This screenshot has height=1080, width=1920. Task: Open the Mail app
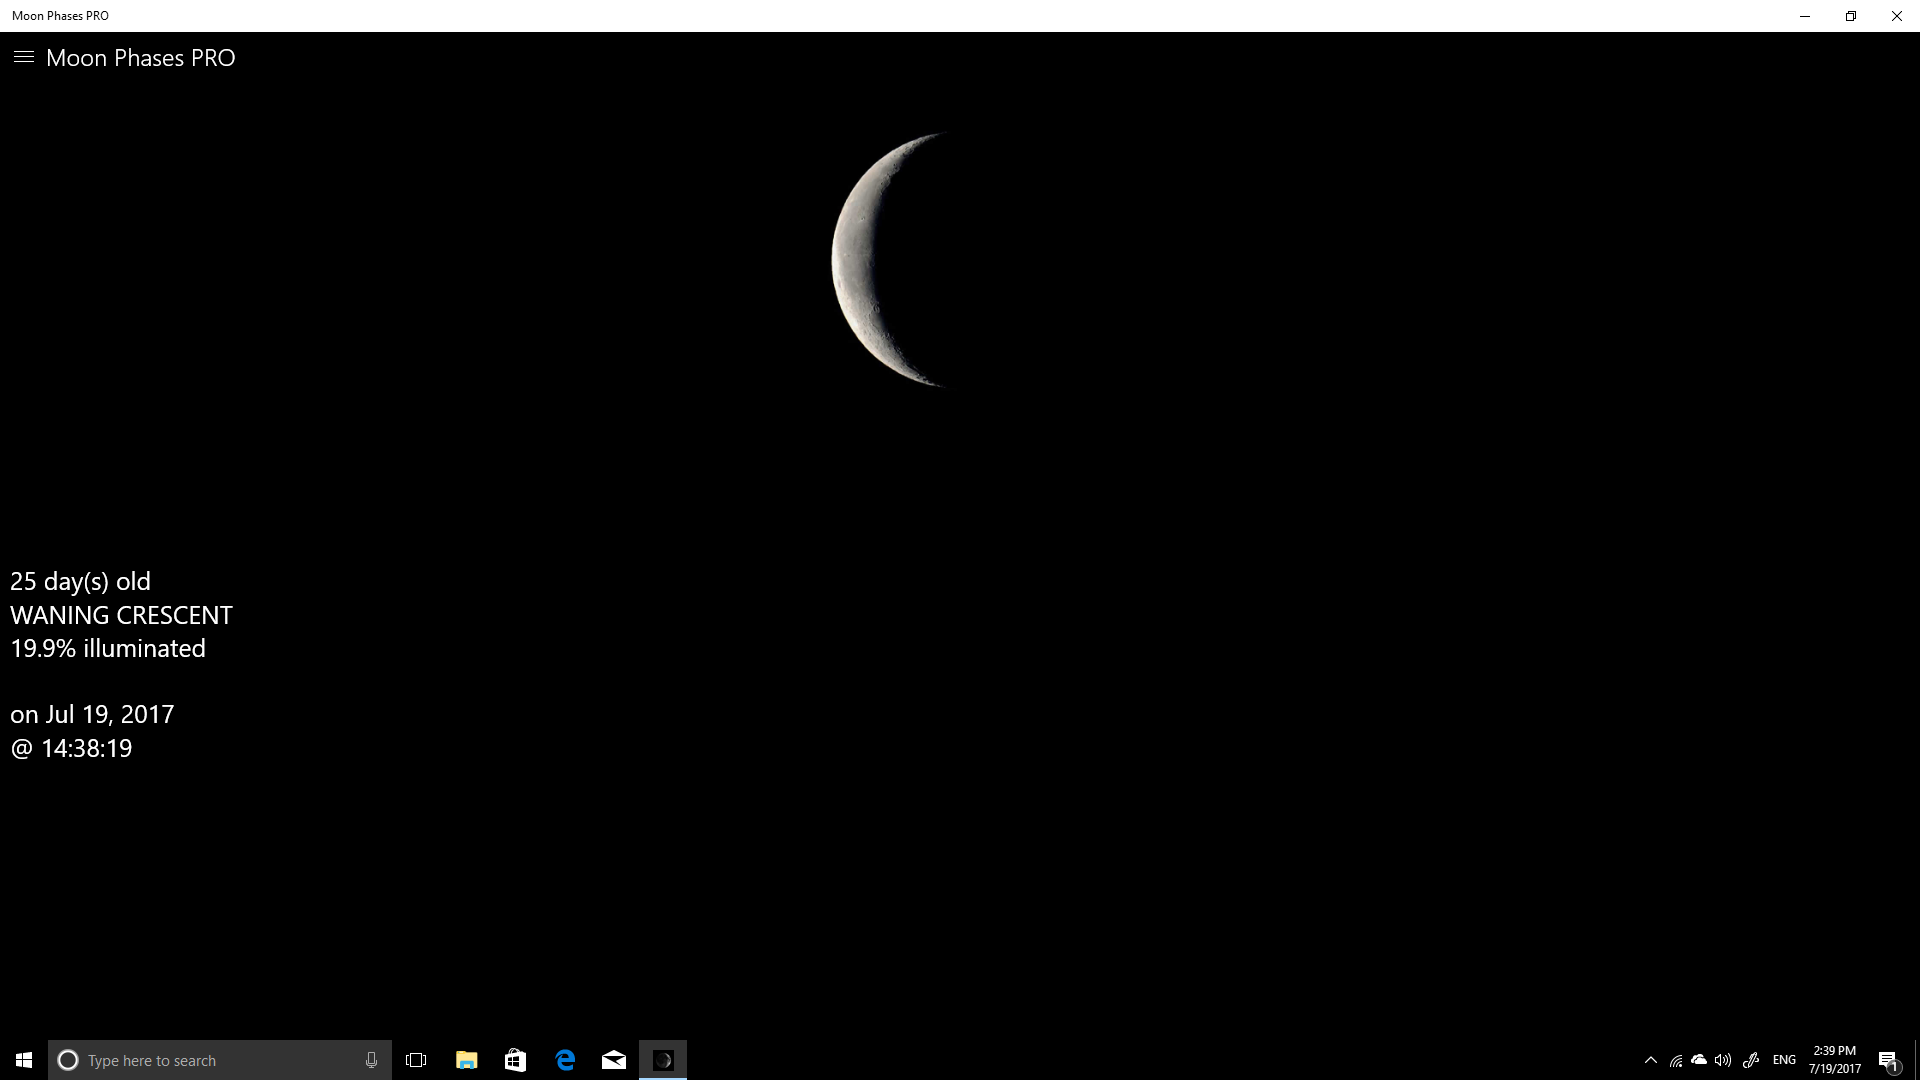click(x=614, y=1059)
